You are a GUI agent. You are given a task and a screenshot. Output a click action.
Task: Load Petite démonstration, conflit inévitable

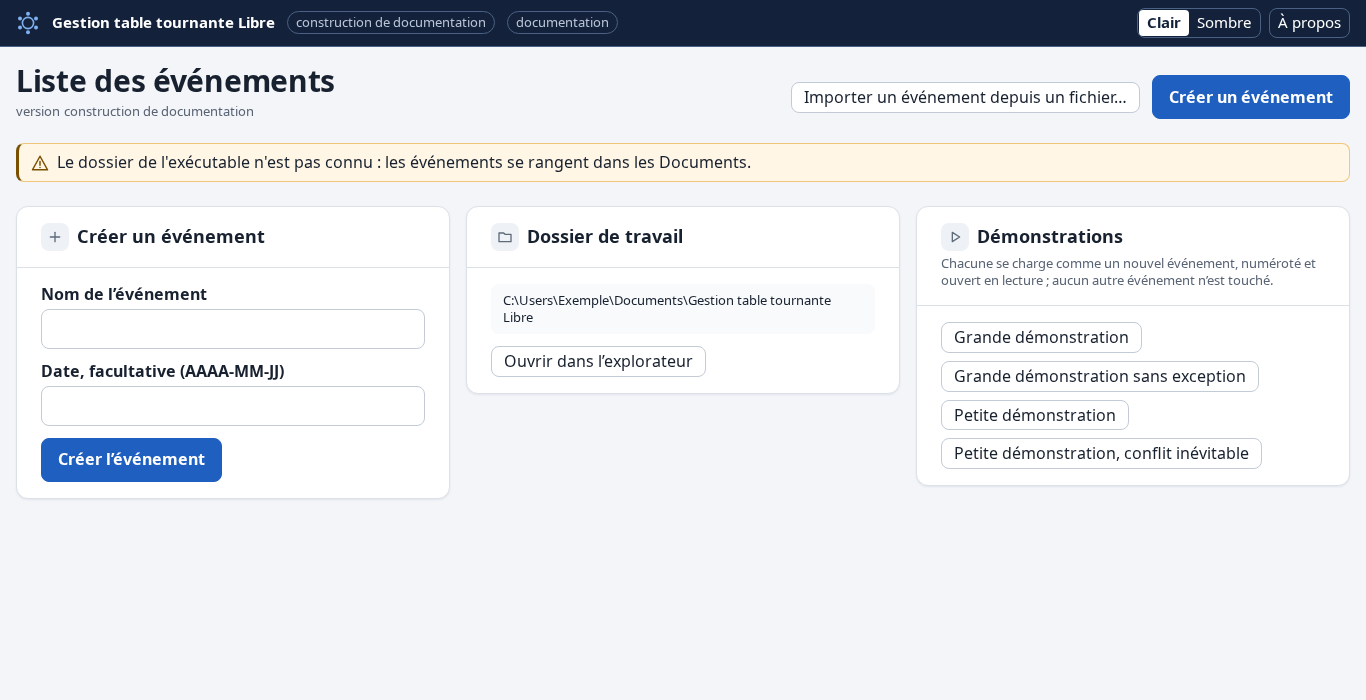pyautogui.click(x=1101, y=453)
